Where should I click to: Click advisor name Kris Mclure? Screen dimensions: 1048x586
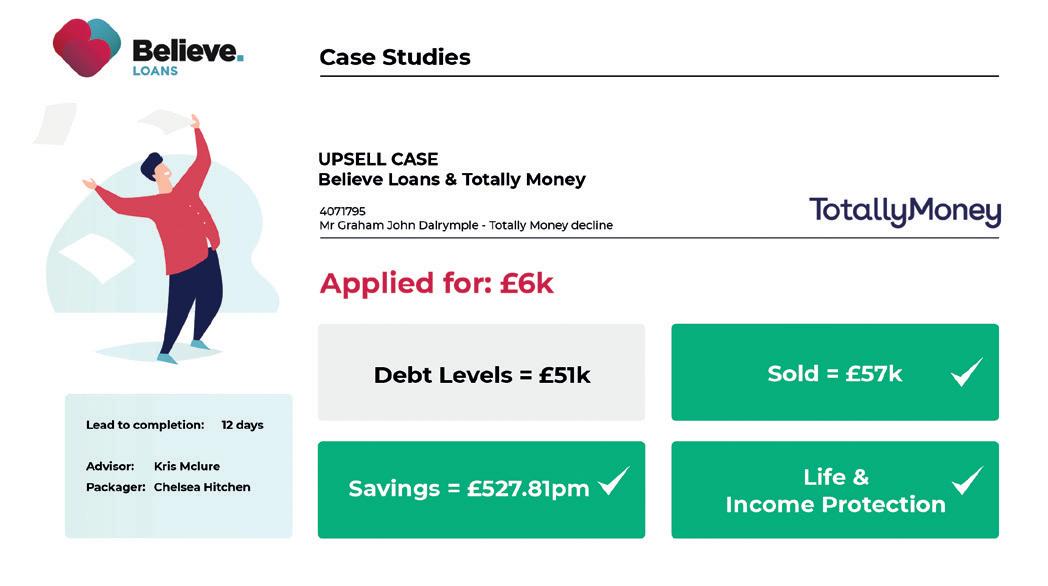tap(186, 466)
